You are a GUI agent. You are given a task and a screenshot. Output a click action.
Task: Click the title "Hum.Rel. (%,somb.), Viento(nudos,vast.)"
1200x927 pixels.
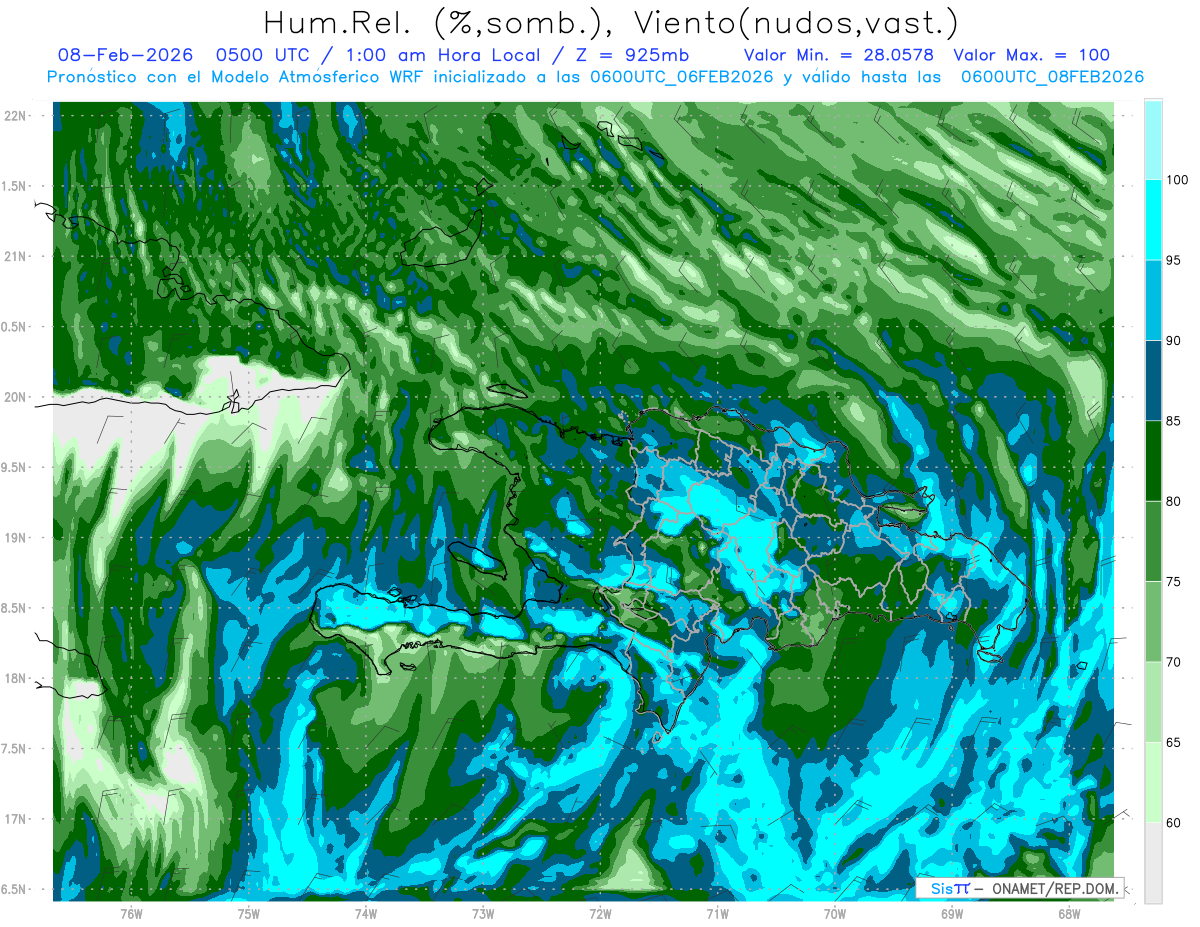(x=611, y=22)
